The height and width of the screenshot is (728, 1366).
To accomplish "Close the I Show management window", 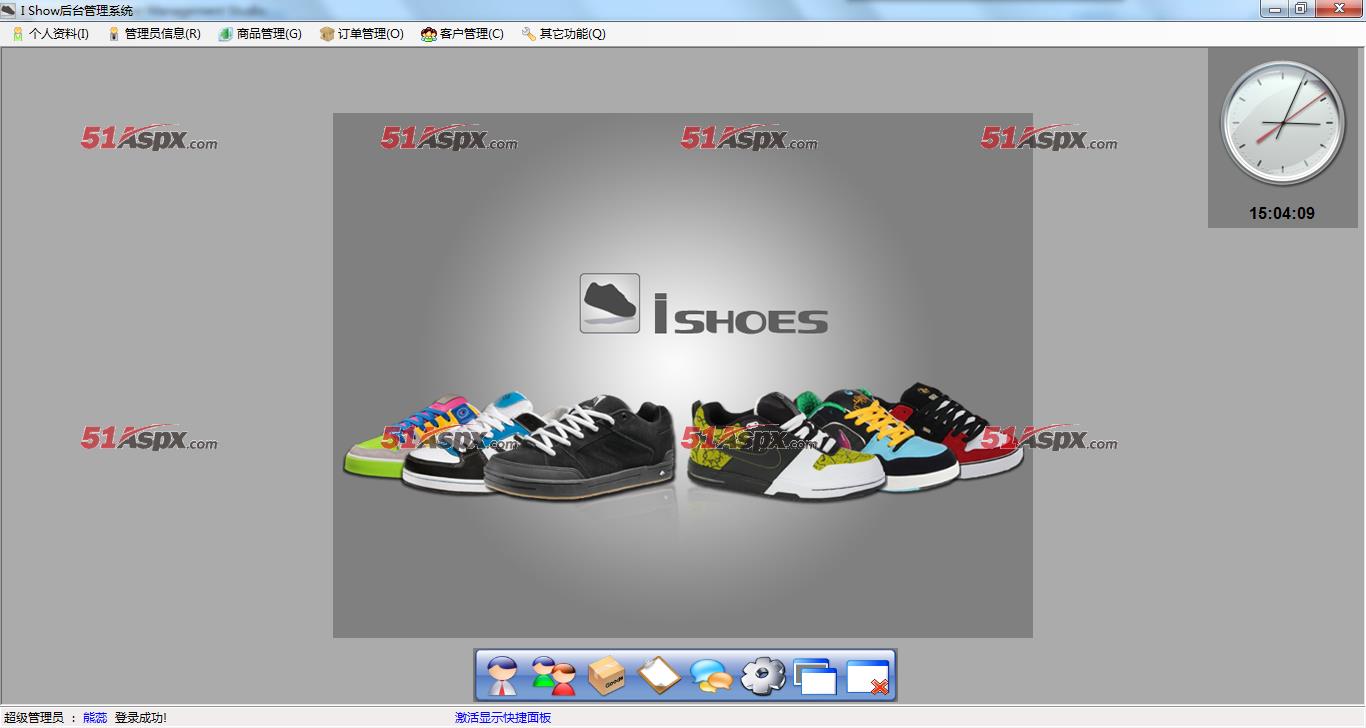I will tap(1337, 9).
